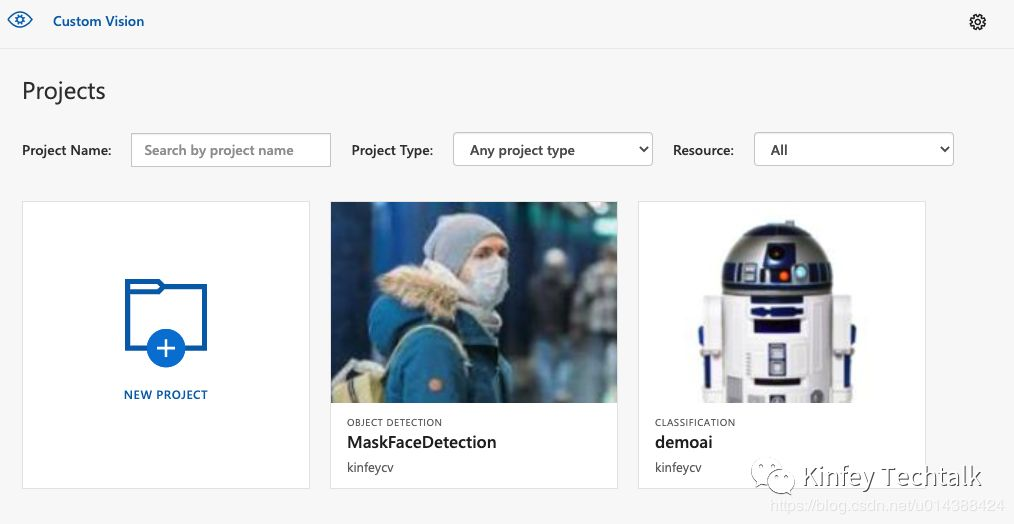The width and height of the screenshot is (1014, 524).
Task: Expand the Resource dropdown showing All
Action: click(x=854, y=149)
